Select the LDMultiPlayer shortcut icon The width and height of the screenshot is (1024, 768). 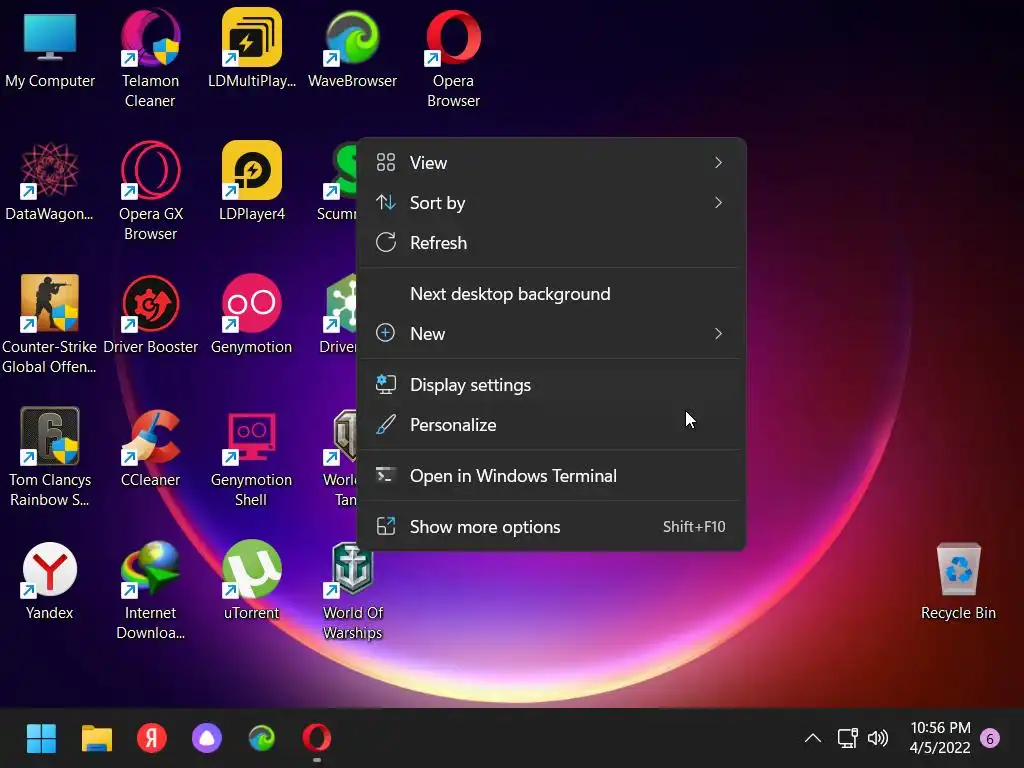[251, 50]
